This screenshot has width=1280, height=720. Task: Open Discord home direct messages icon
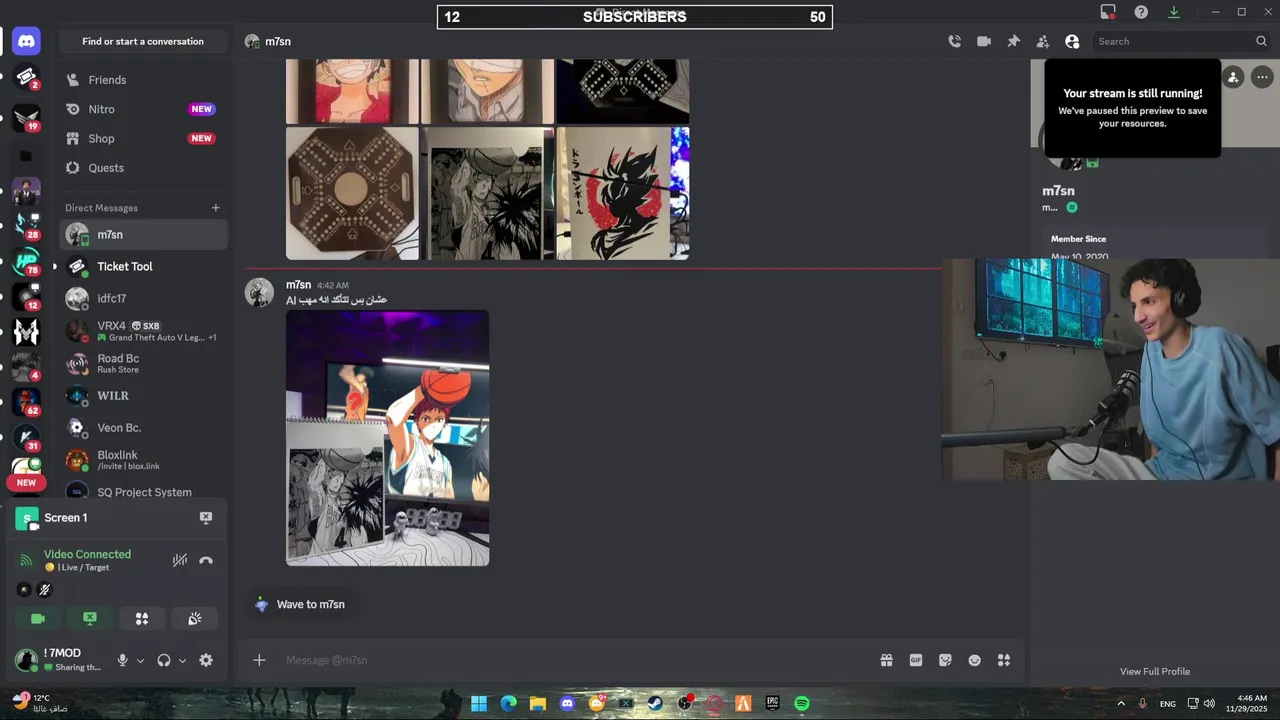tap(26, 41)
